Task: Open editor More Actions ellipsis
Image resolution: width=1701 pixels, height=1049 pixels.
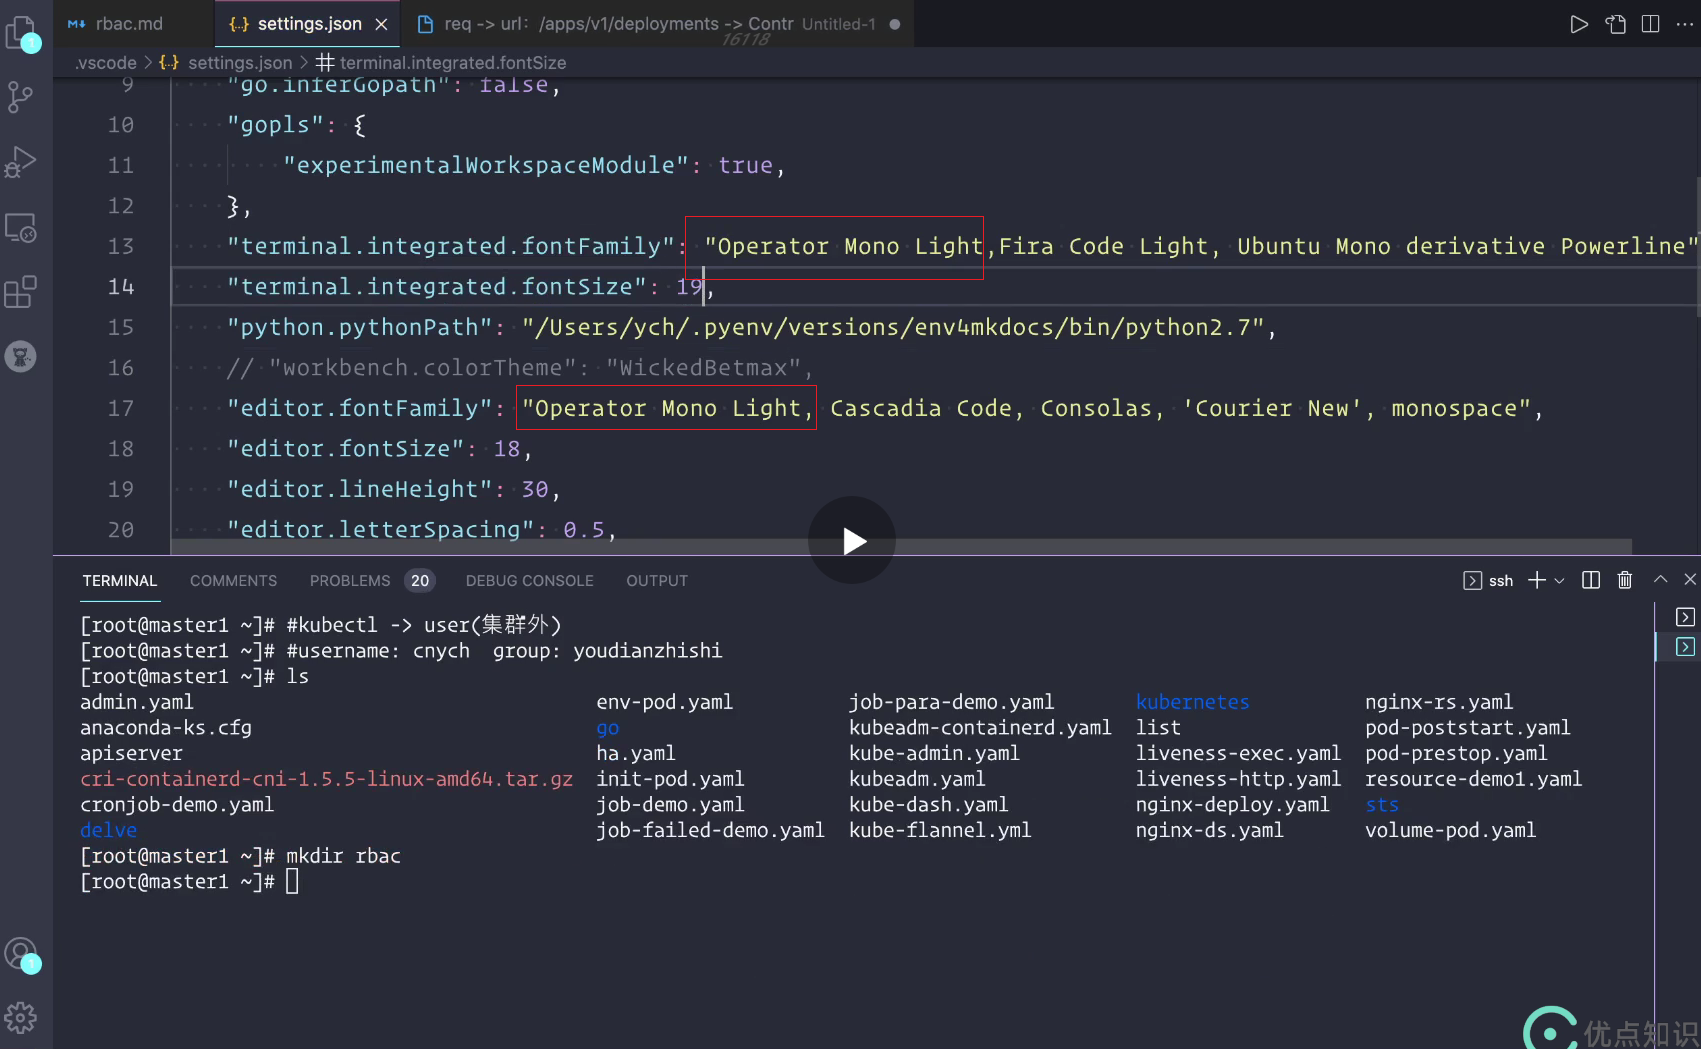Action: (1685, 24)
